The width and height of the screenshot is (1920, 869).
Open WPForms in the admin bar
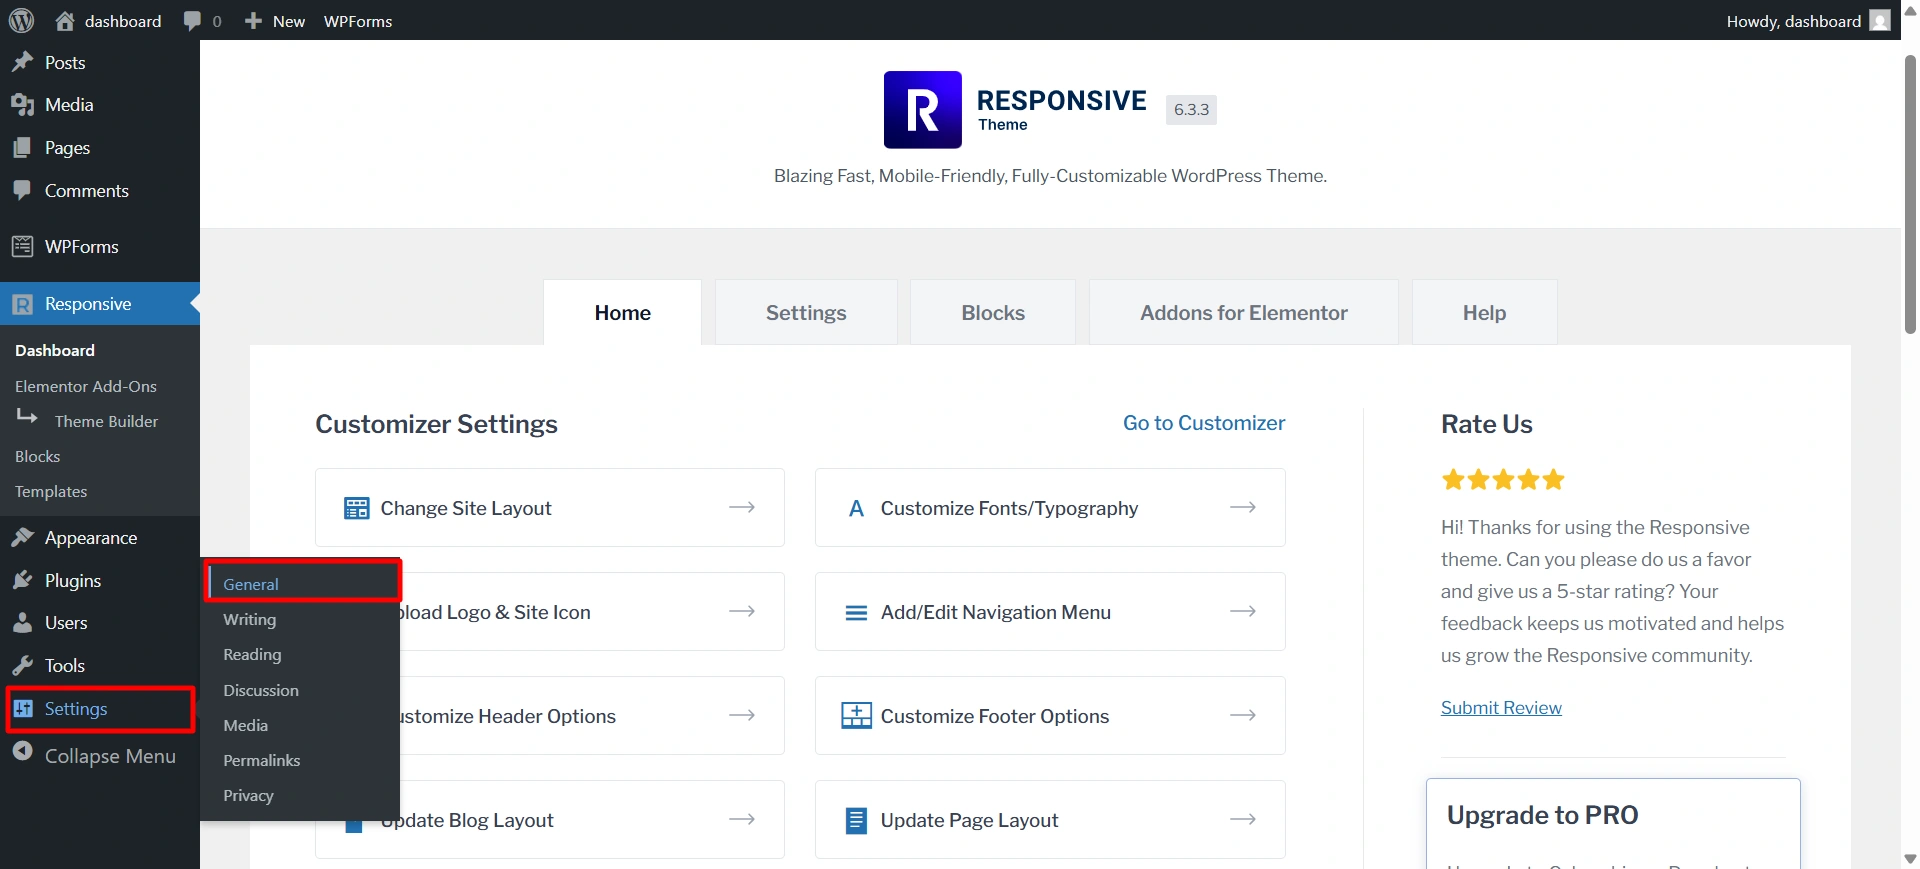(358, 21)
